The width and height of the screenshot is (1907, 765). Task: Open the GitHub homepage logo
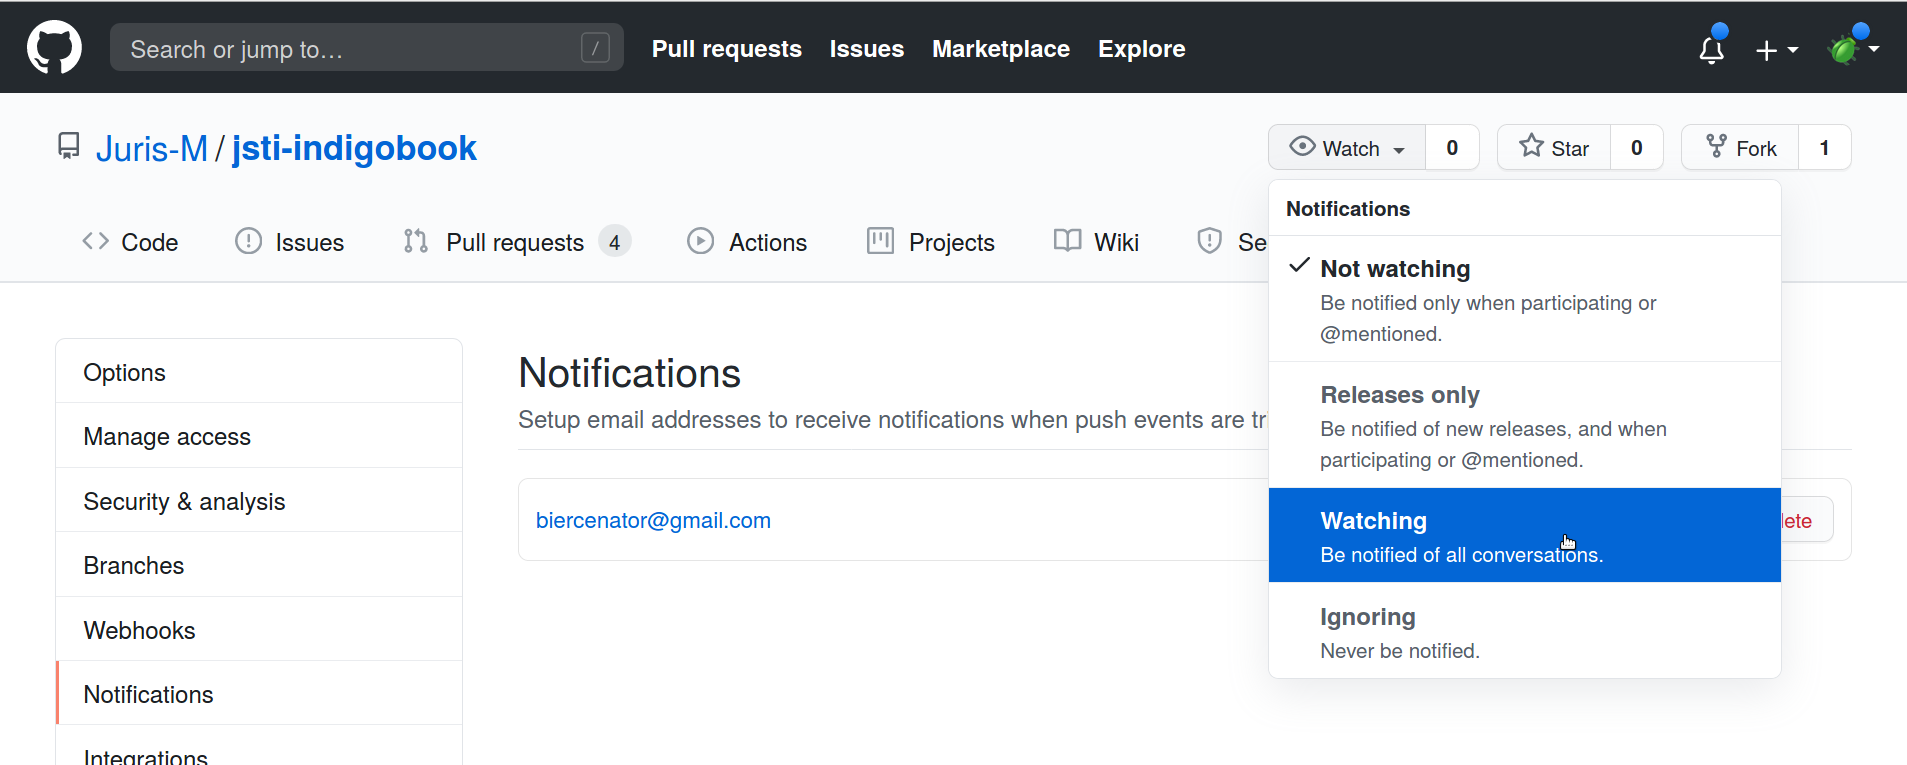tap(54, 47)
